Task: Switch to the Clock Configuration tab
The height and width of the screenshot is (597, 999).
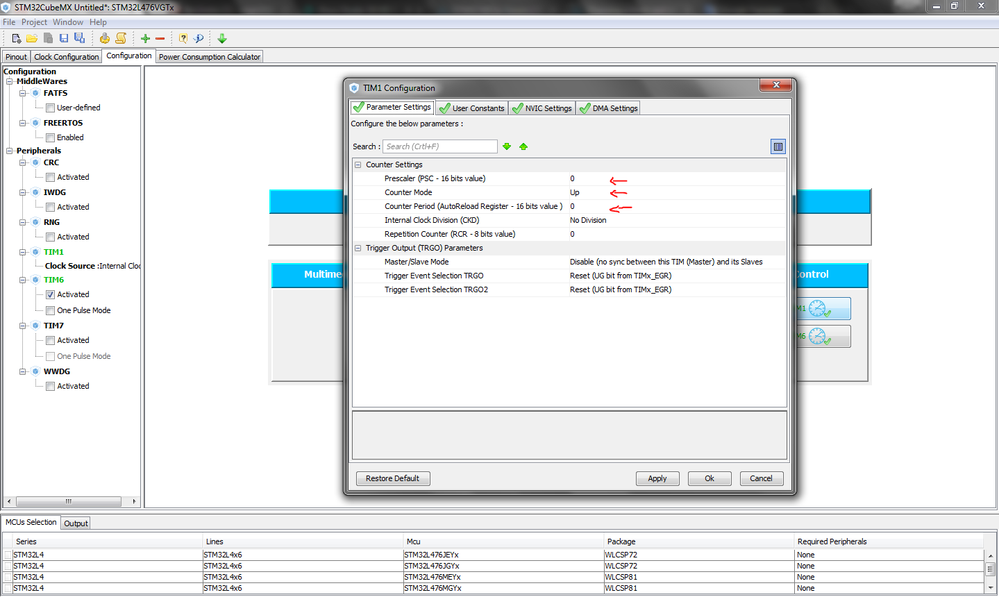Action: tap(66, 57)
